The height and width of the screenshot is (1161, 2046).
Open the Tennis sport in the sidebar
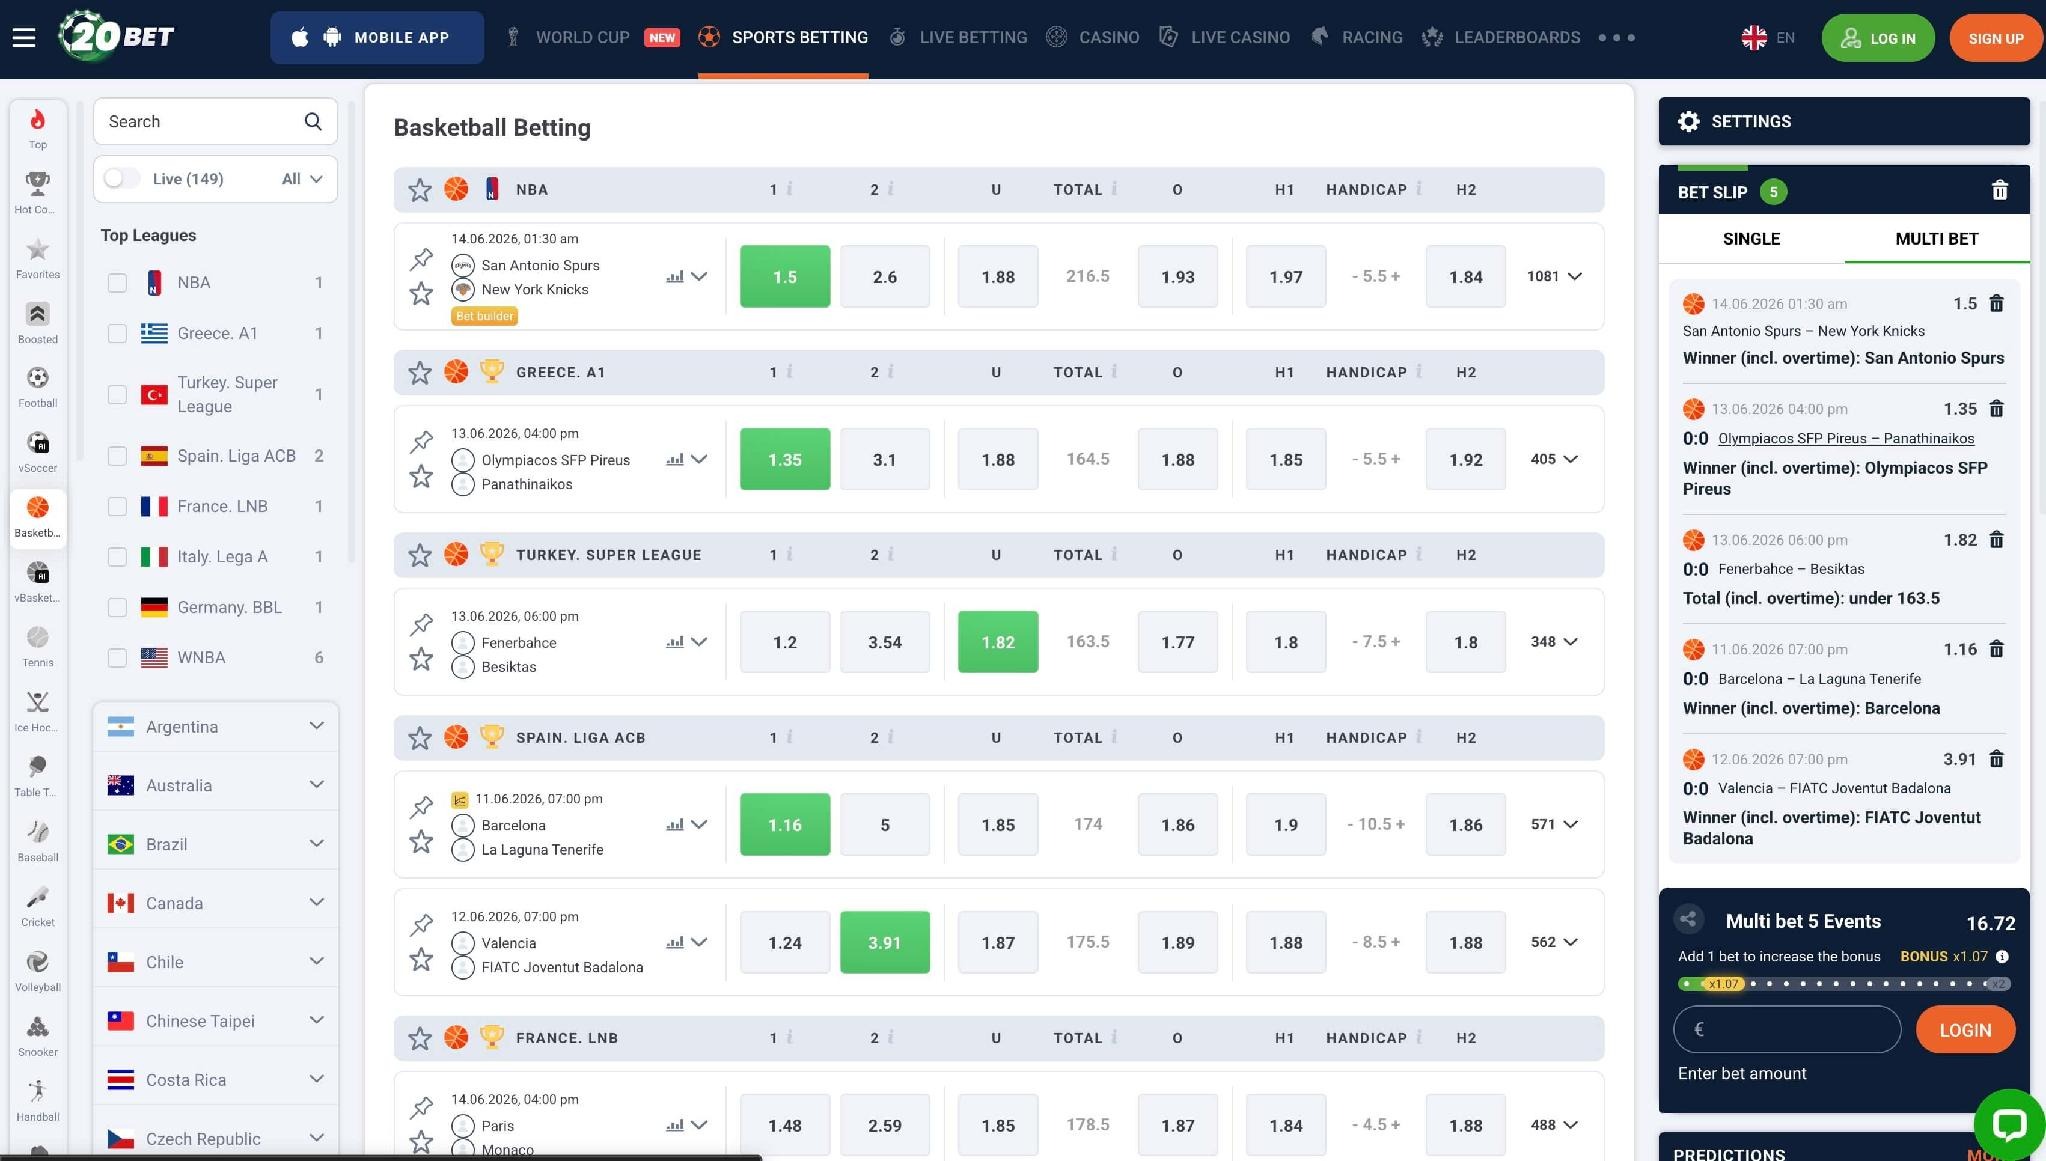point(37,646)
